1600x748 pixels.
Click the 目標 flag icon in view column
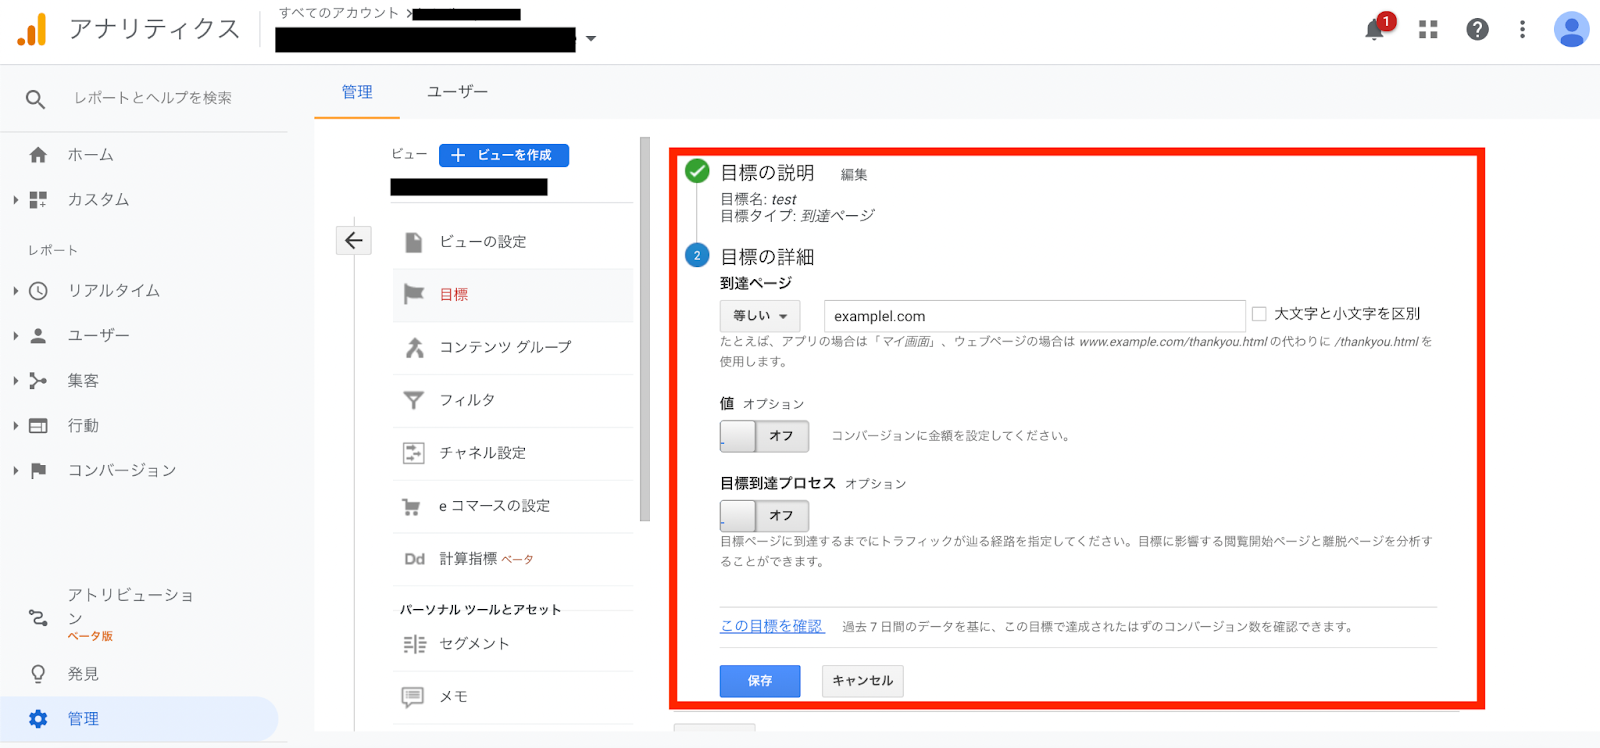click(413, 295)
